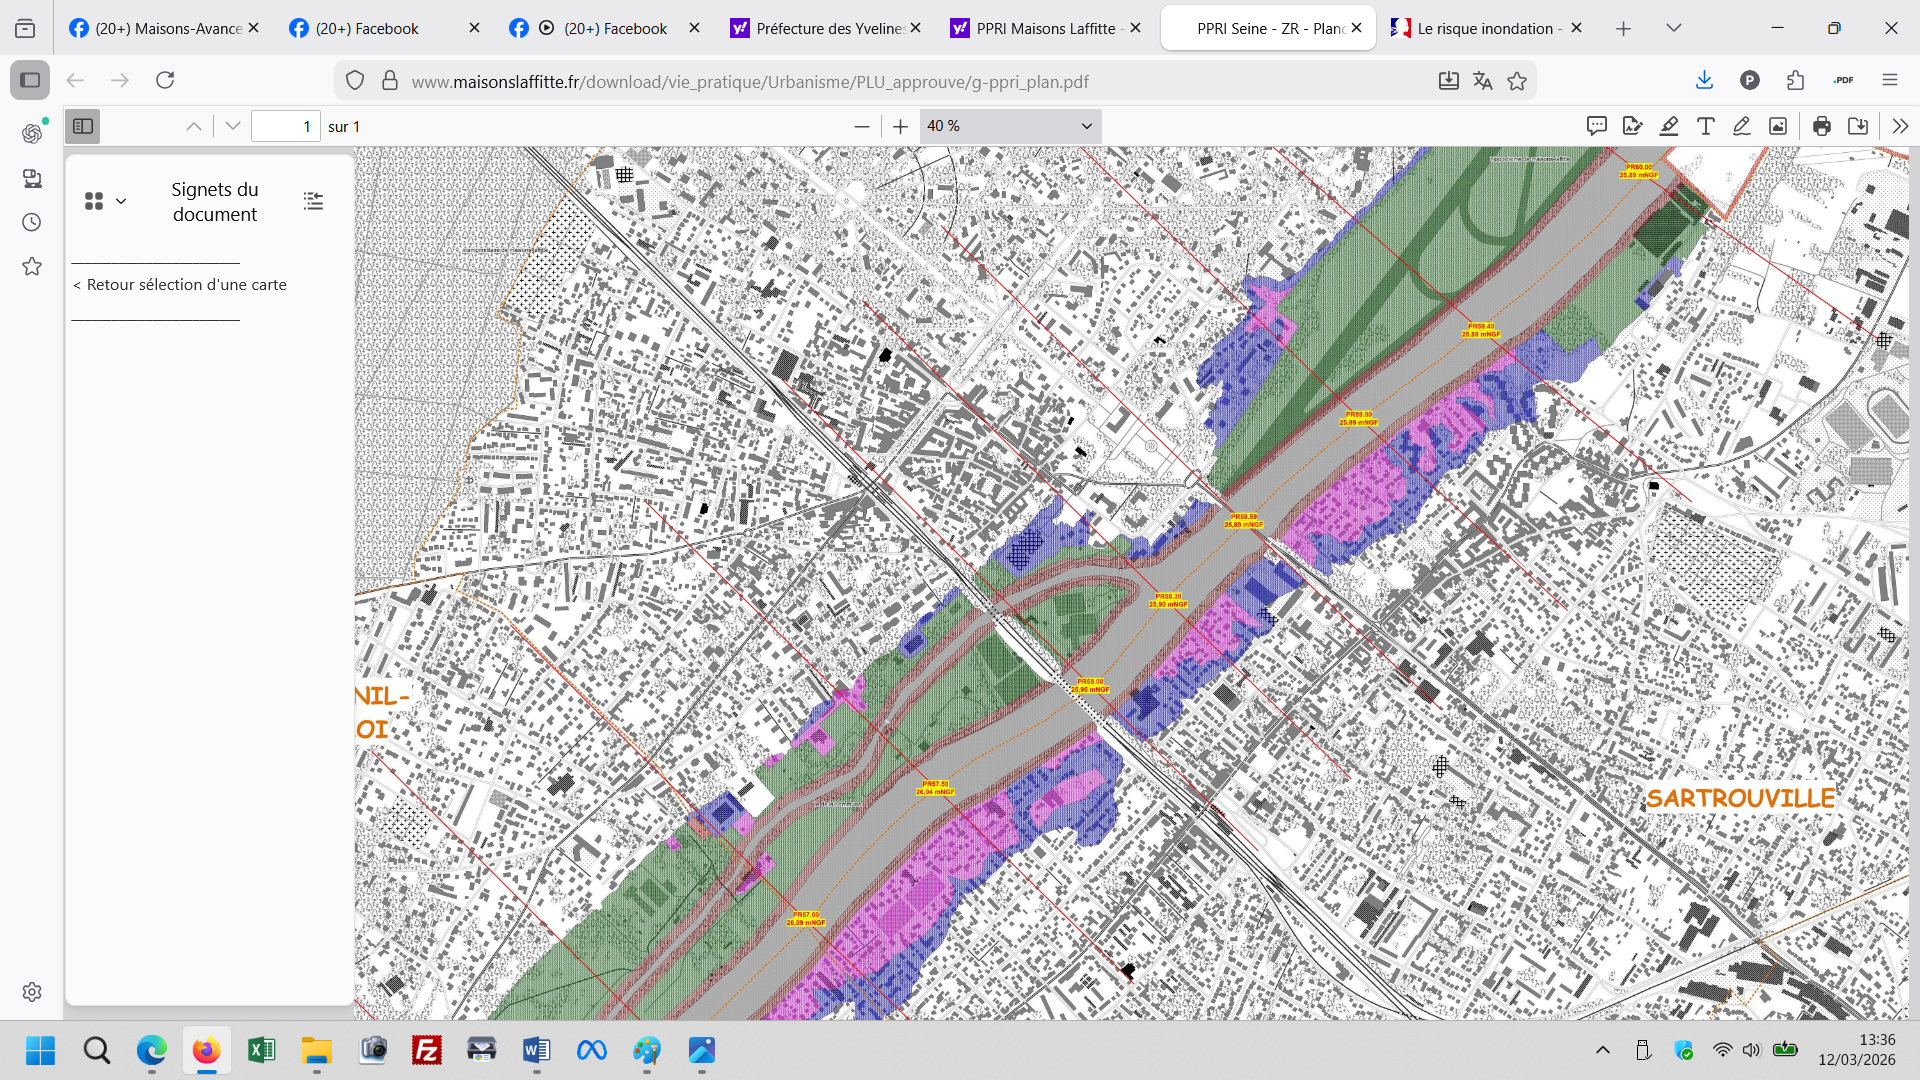1920x1080 pixels.
Task: Select the add text tool
Action: pyautogui.click(x=1706, y=126)
